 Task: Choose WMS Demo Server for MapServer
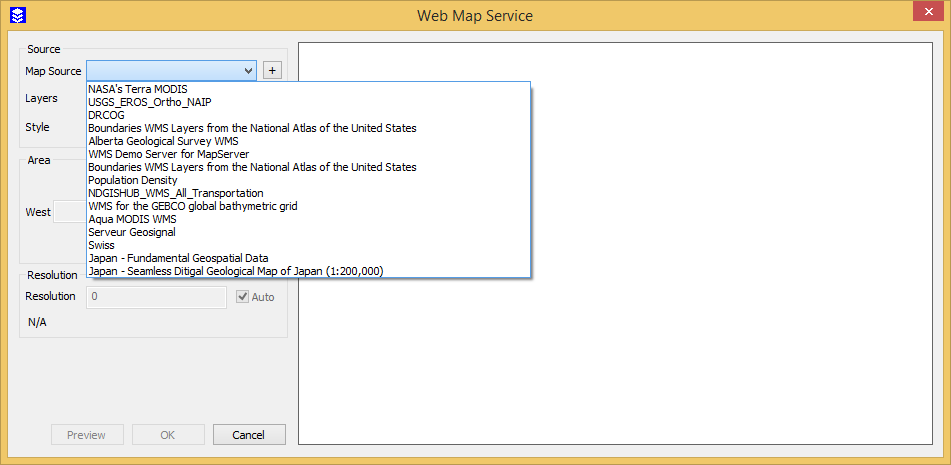coord(309,154)
